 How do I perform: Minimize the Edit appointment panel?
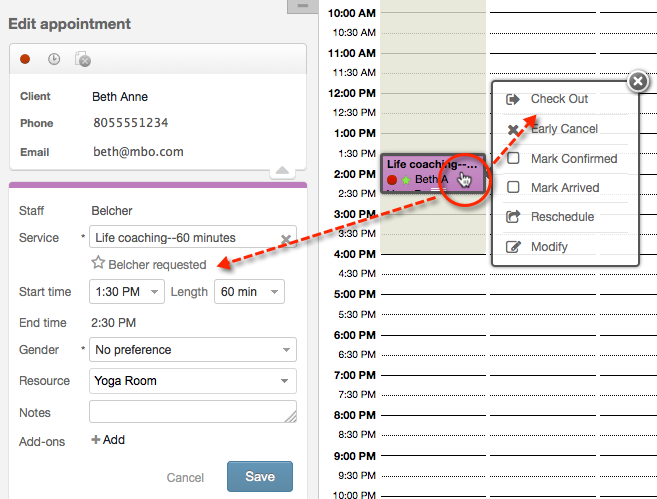point(301,6)
